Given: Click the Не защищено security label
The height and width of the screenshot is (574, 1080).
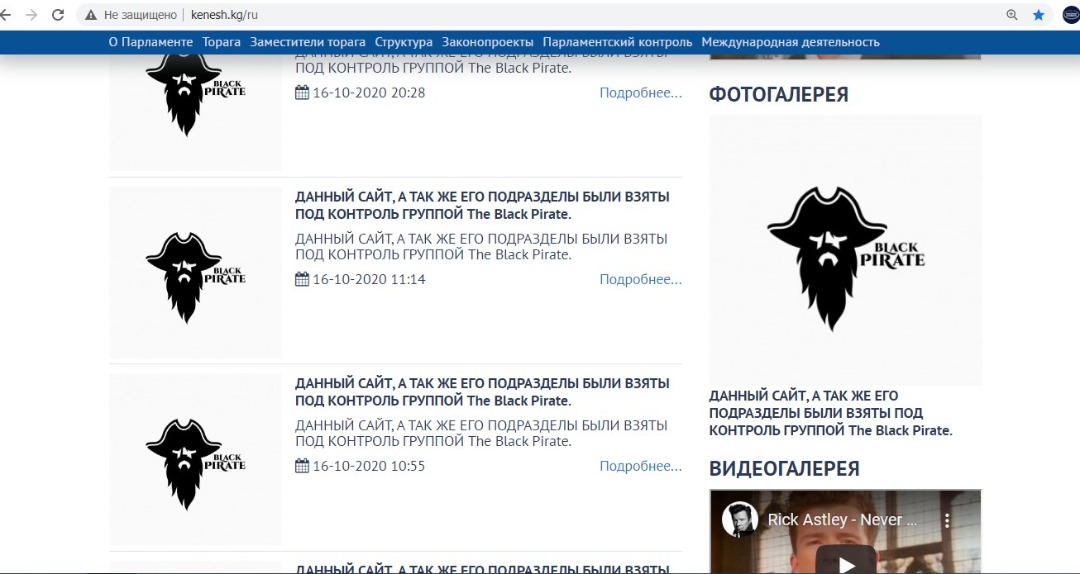Looking at the screenshot, I should [141, 15].
